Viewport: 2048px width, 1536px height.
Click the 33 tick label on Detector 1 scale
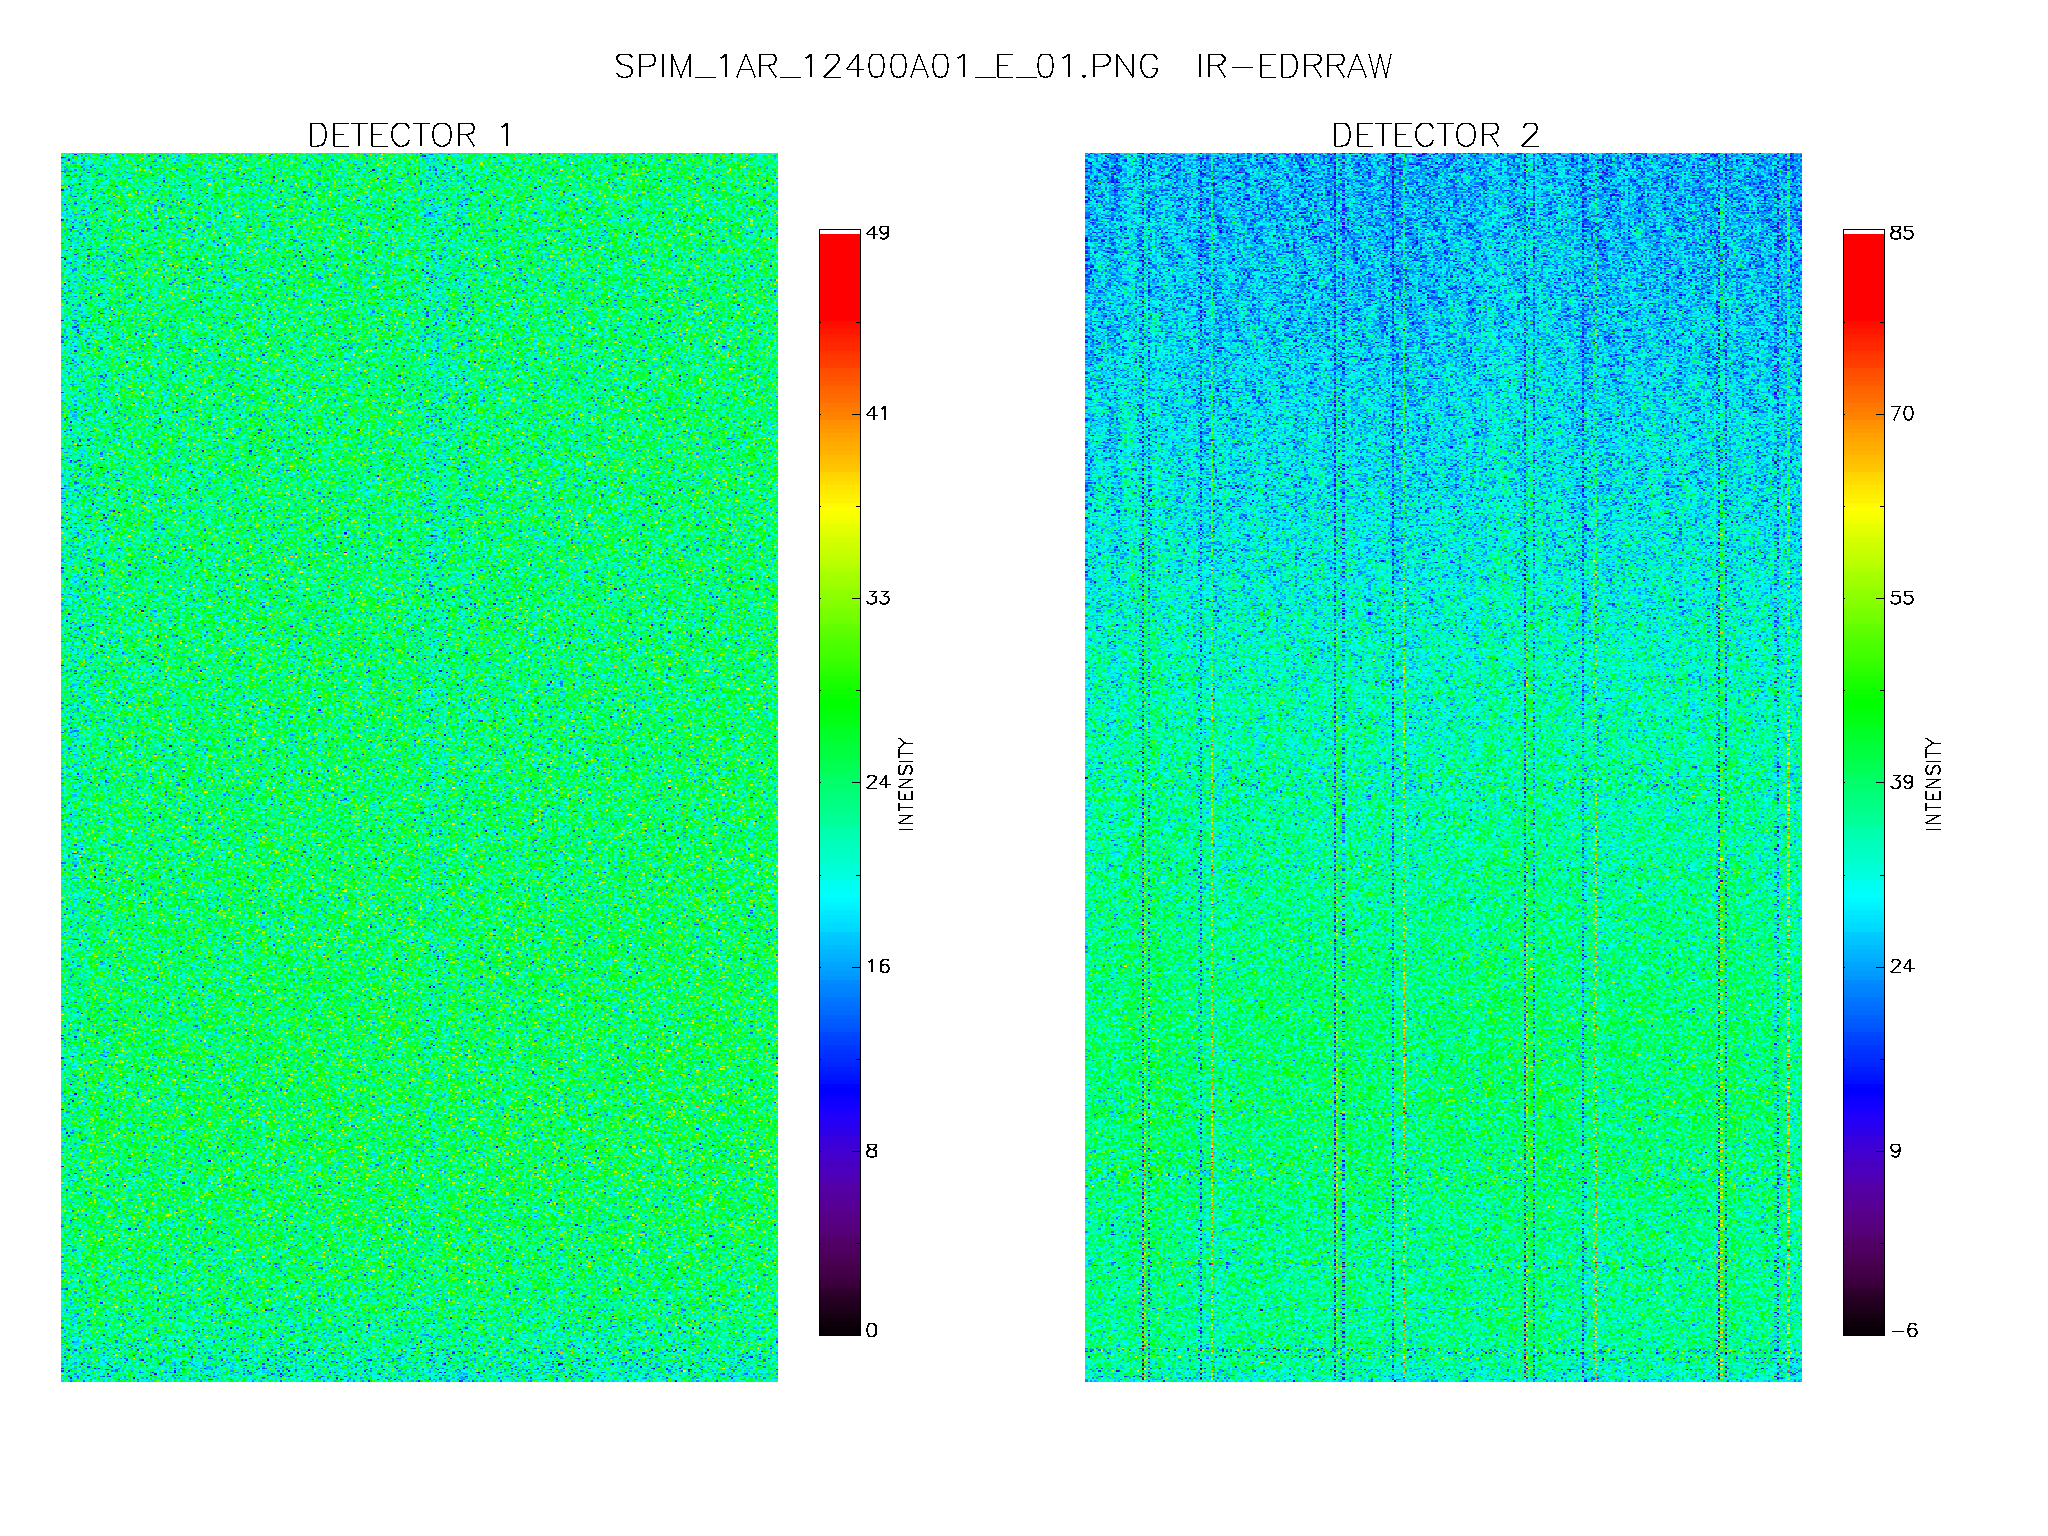point(878,598)
